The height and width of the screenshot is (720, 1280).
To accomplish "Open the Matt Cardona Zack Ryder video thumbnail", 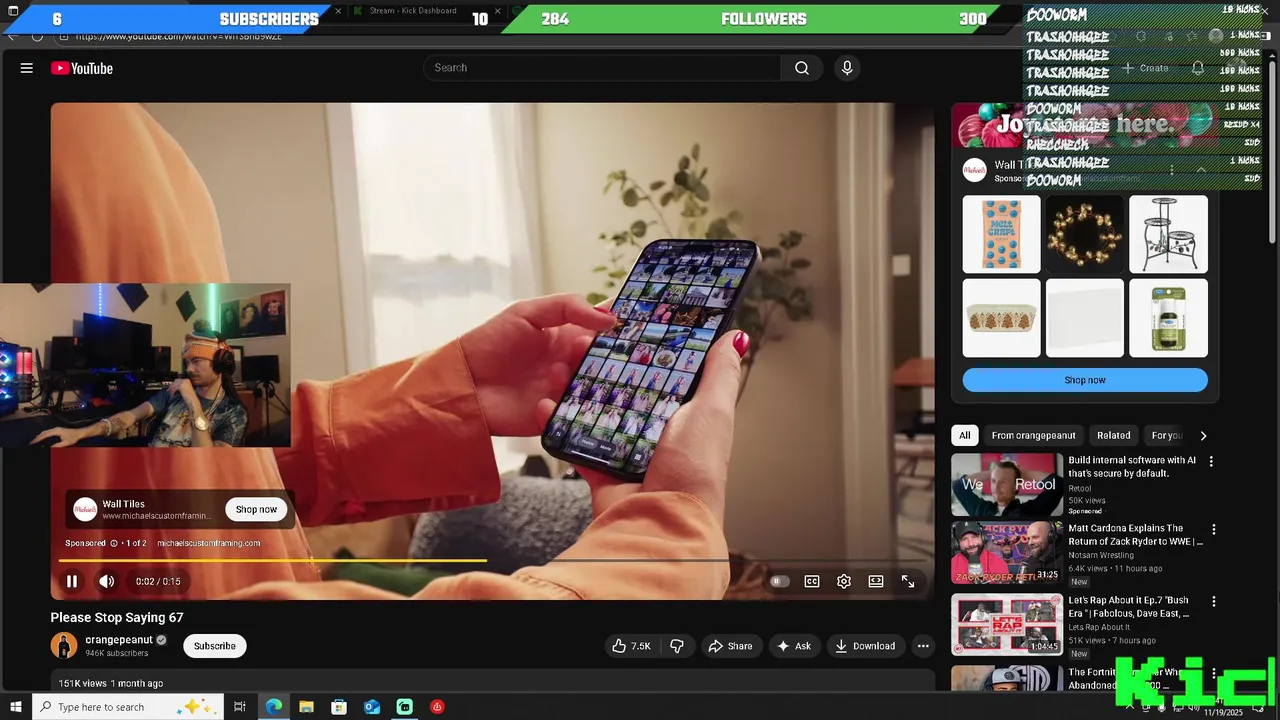I will [1007, 553].
